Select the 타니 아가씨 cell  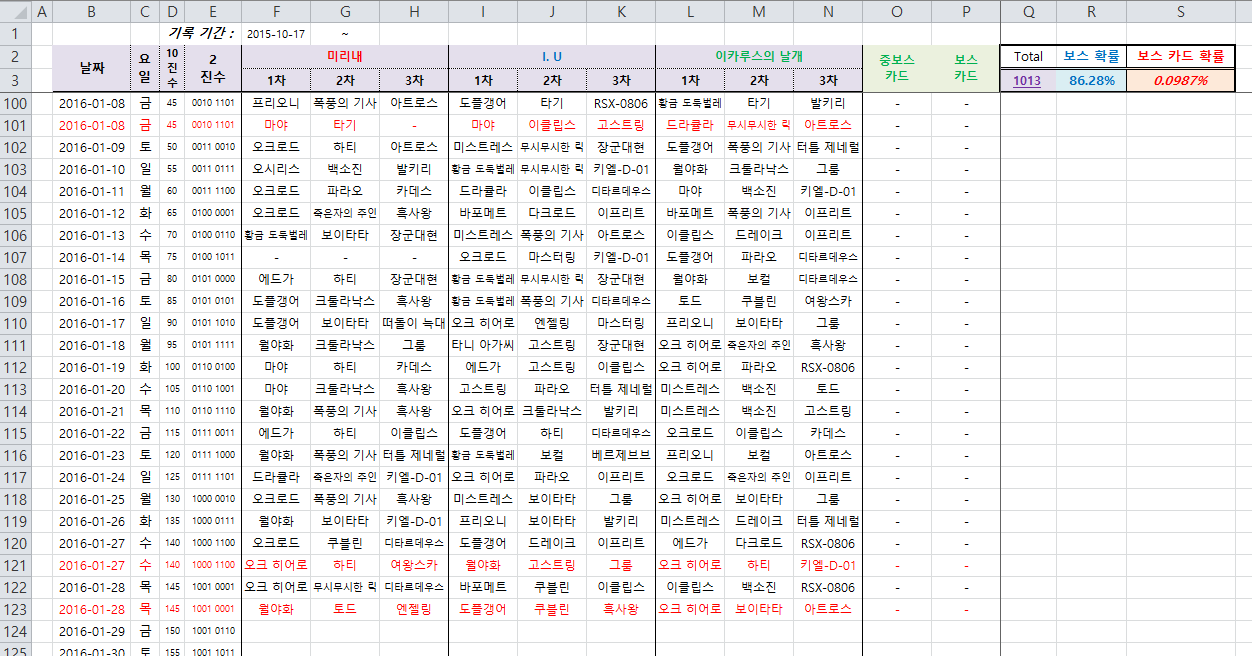[x=482, y=345]
